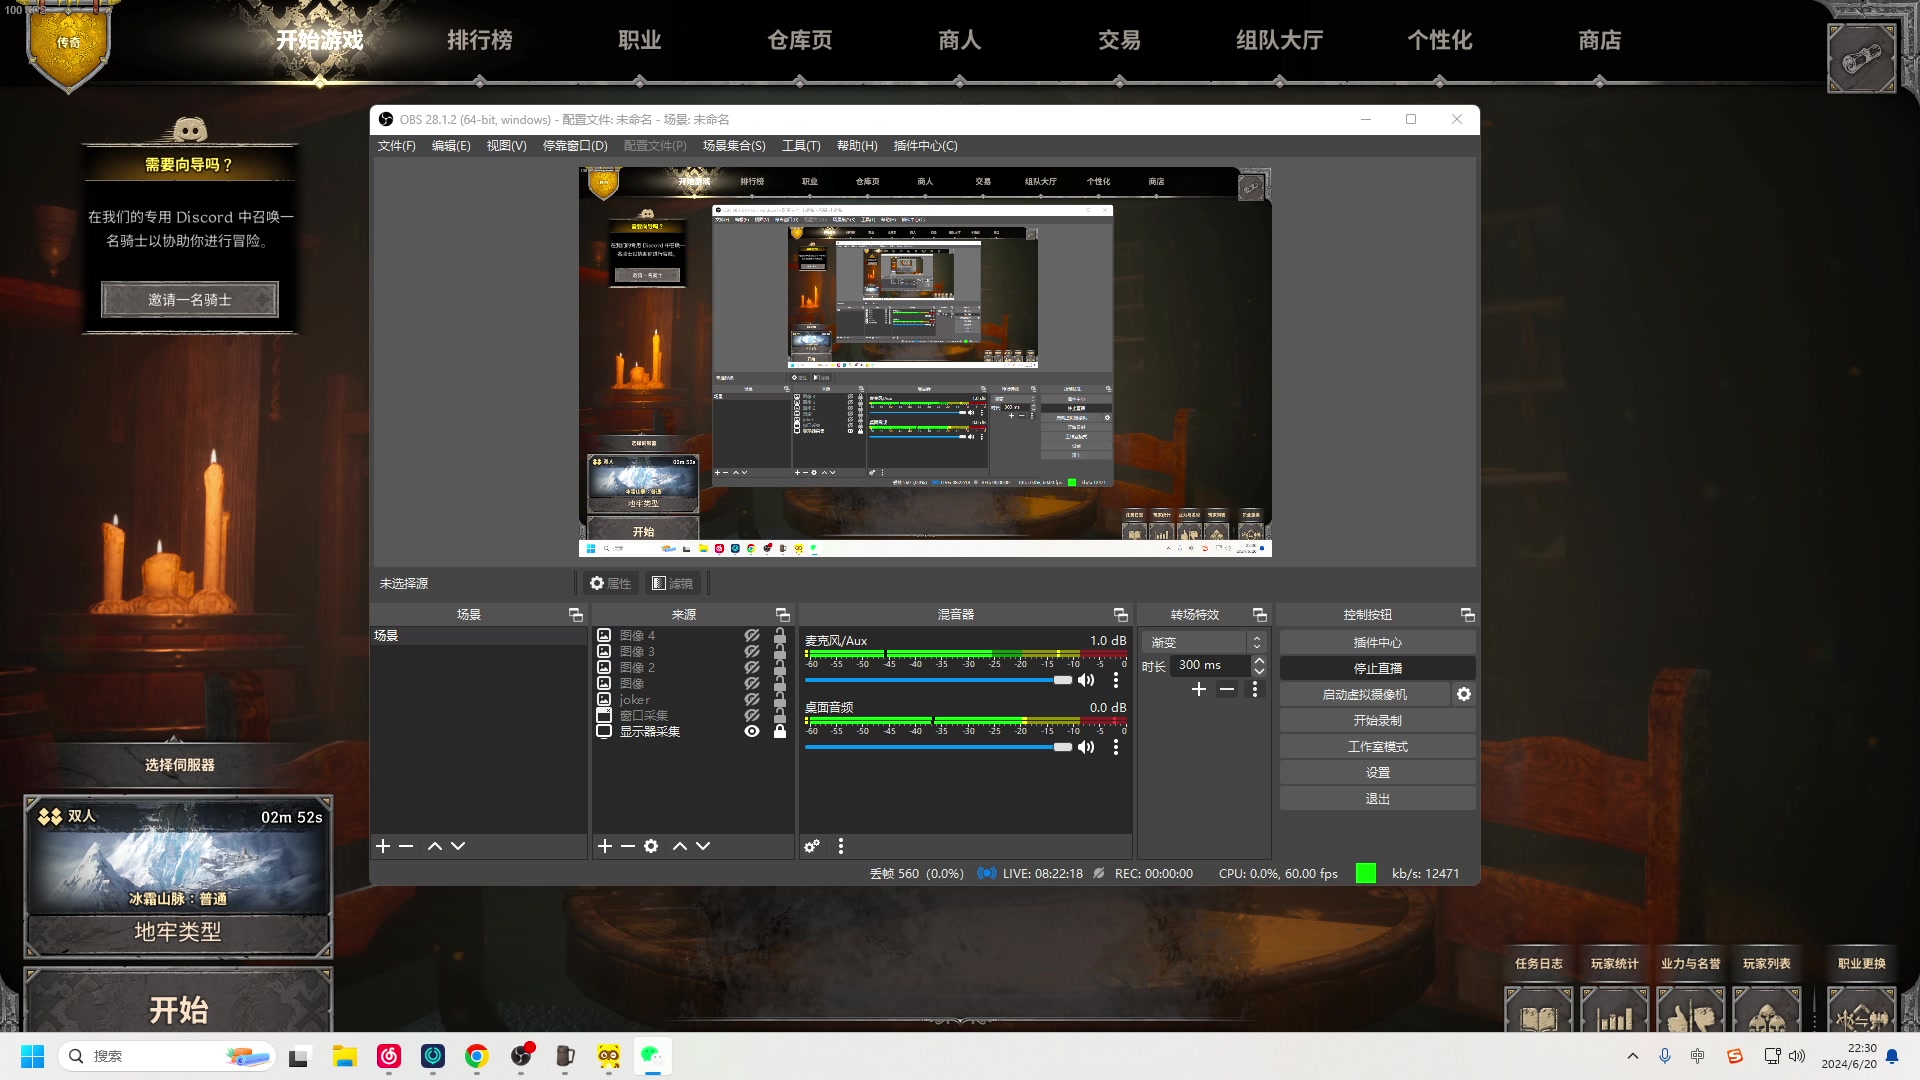Show the joker source via eye icon
The height and width of the screenshot is (1080, 1920).
(752, 699)
